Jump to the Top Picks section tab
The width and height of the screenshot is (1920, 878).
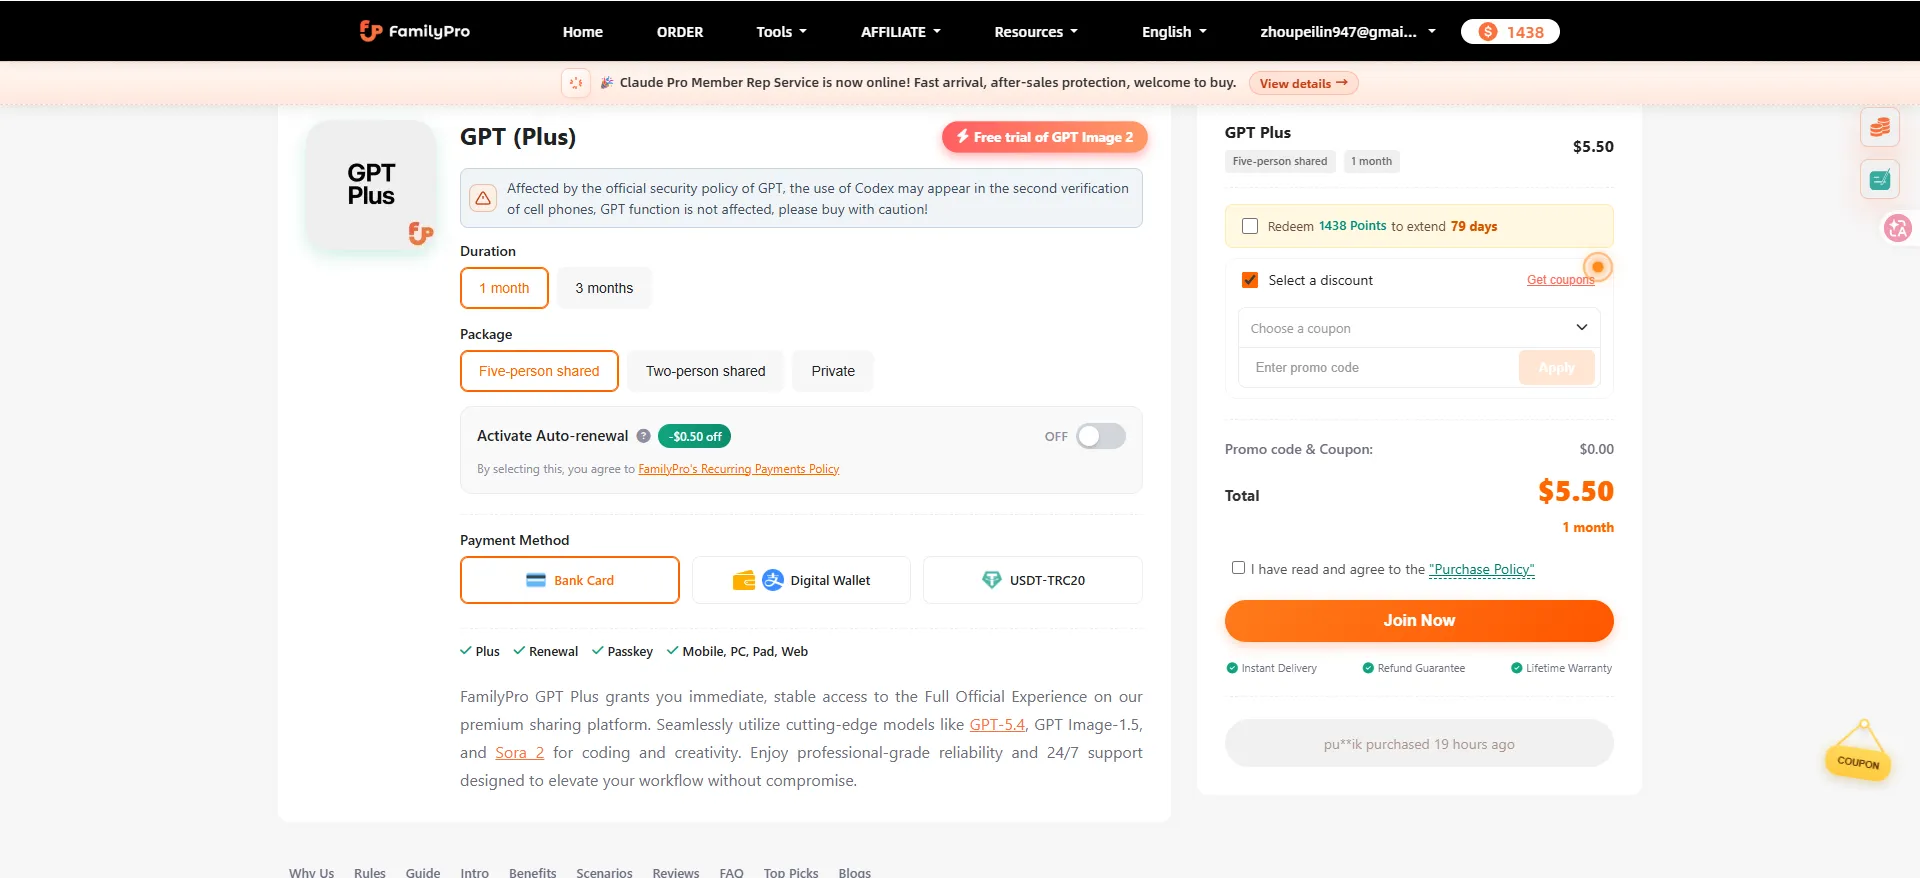[x=791, y=872]
